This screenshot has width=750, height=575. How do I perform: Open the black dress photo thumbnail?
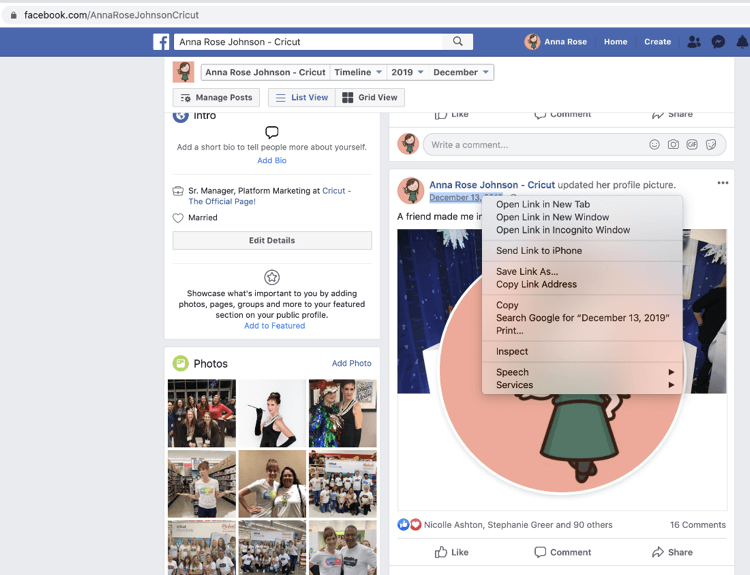(272, 413)
